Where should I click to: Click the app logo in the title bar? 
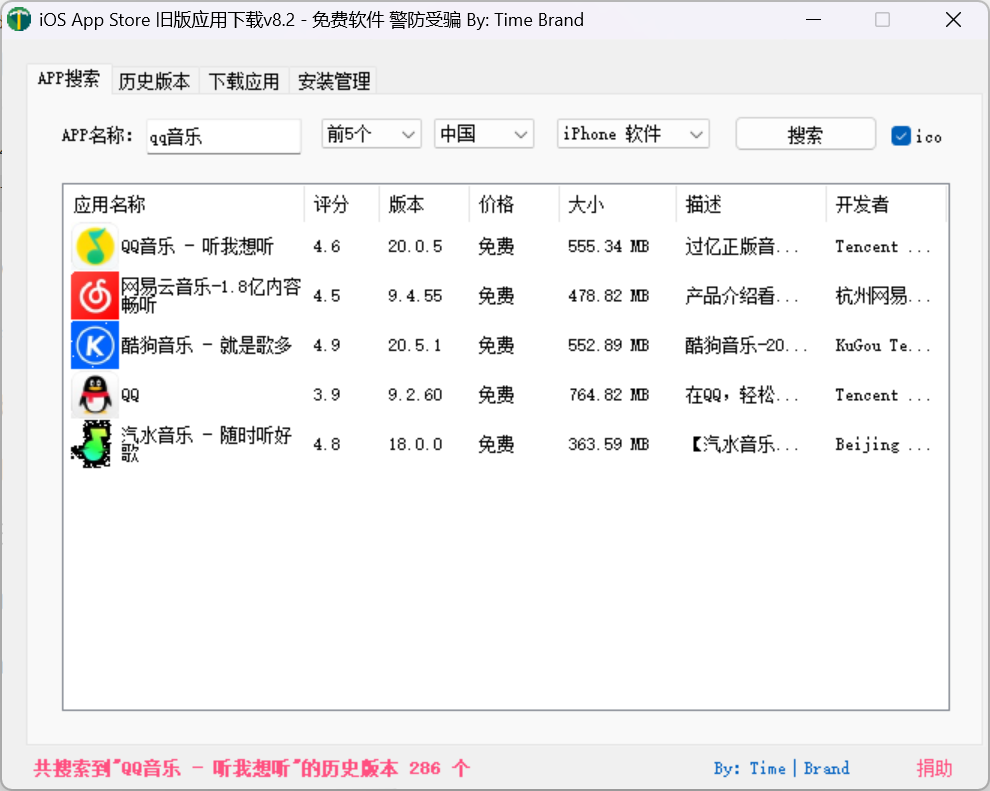coord(18,19)
